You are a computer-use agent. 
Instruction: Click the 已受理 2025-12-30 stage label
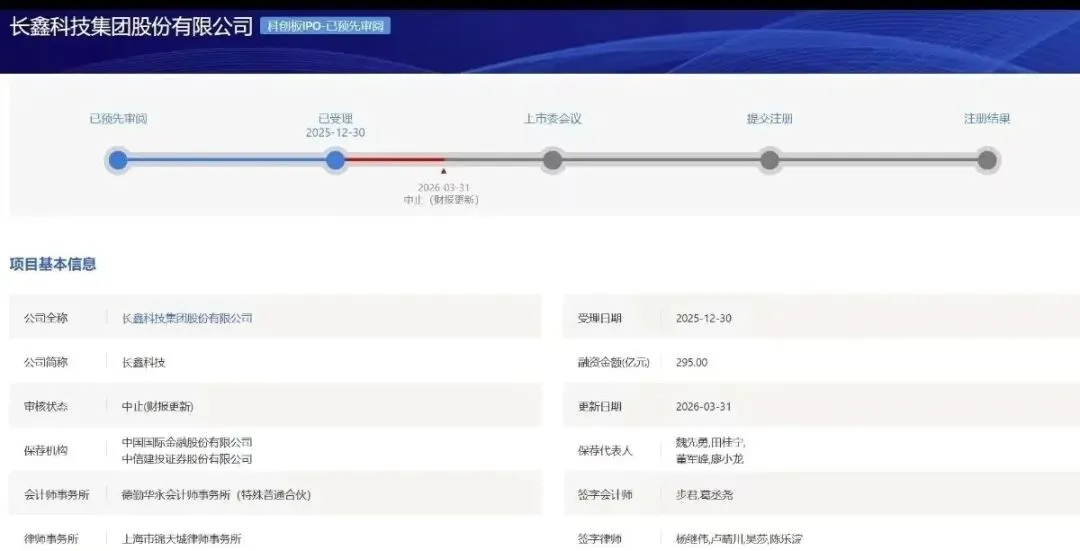(335, 125)
